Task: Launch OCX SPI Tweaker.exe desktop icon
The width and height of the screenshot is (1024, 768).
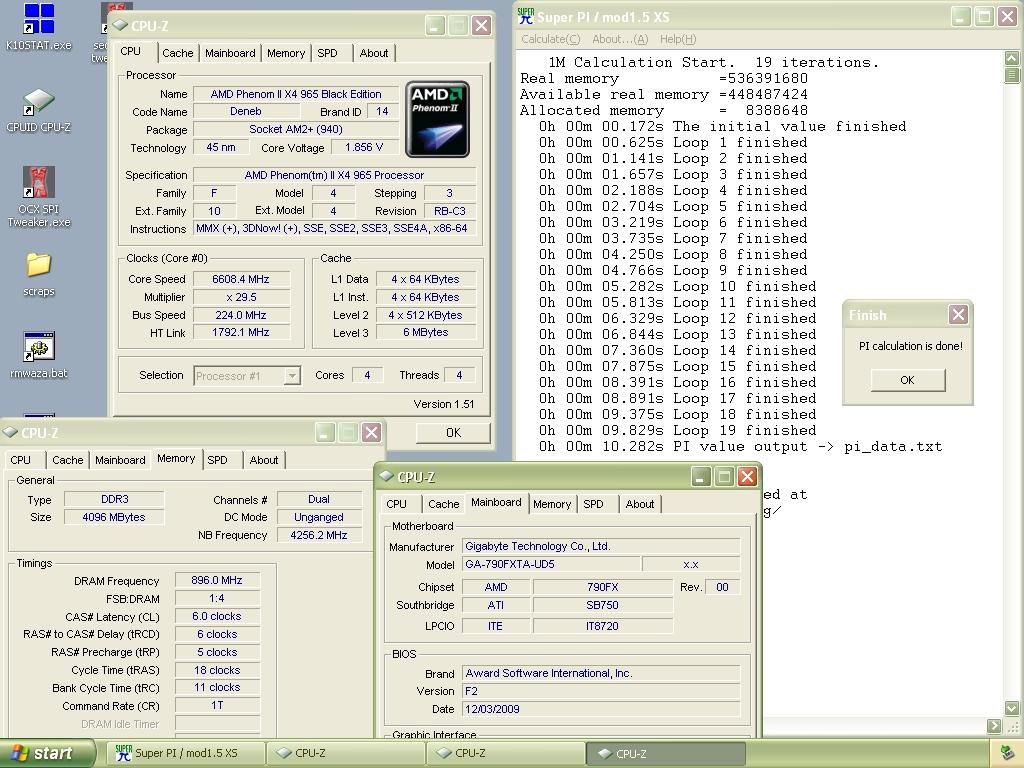Action: tap(39, 196)
